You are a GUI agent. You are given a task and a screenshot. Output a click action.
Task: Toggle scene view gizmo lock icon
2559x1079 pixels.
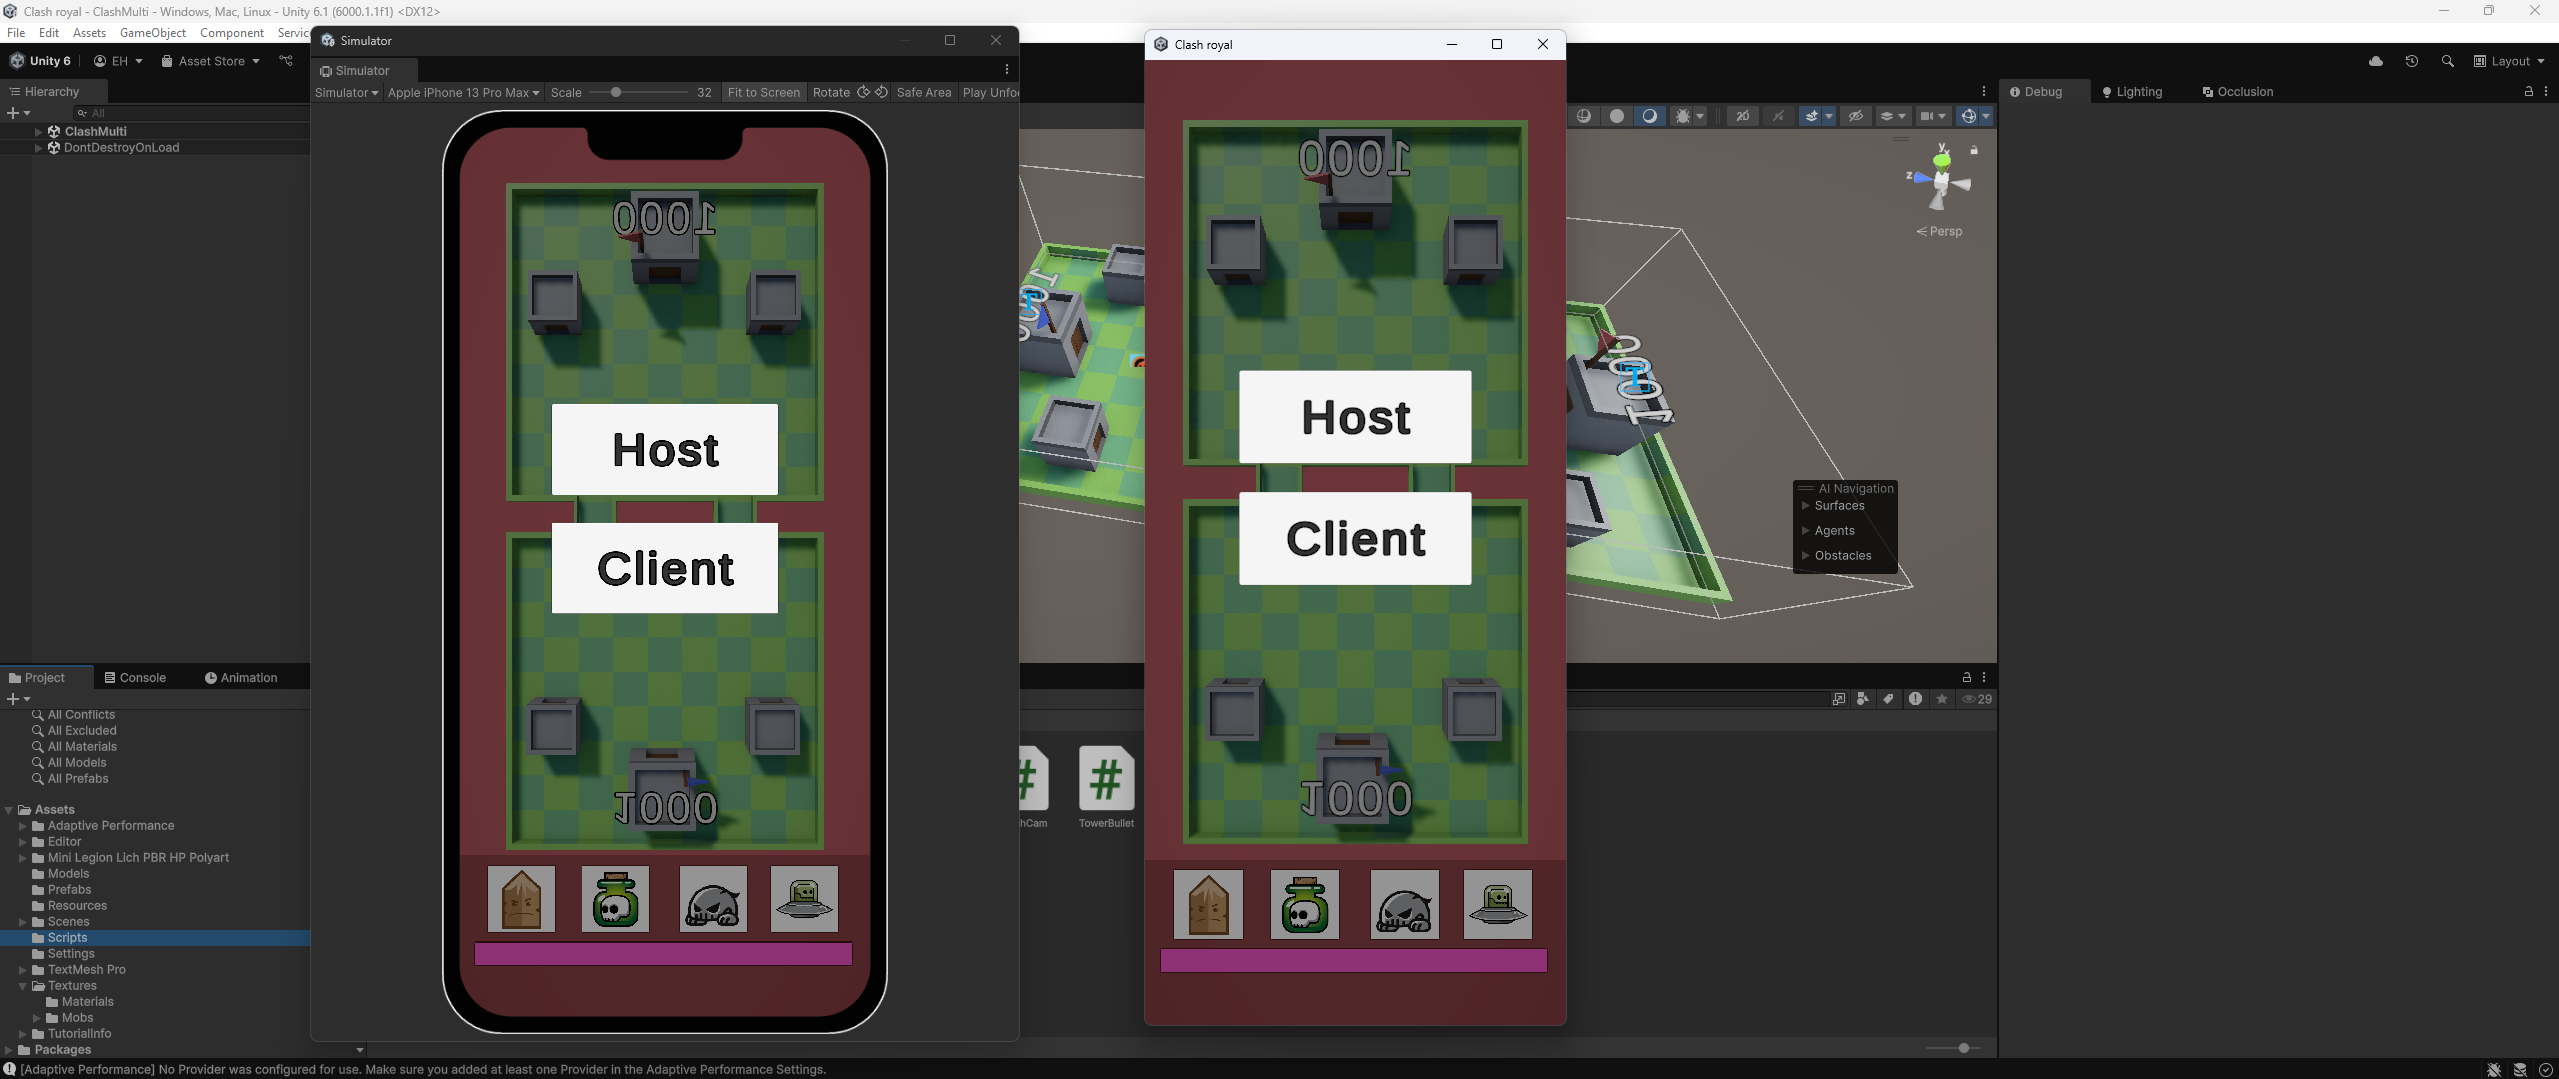(x=1974, y=150)
